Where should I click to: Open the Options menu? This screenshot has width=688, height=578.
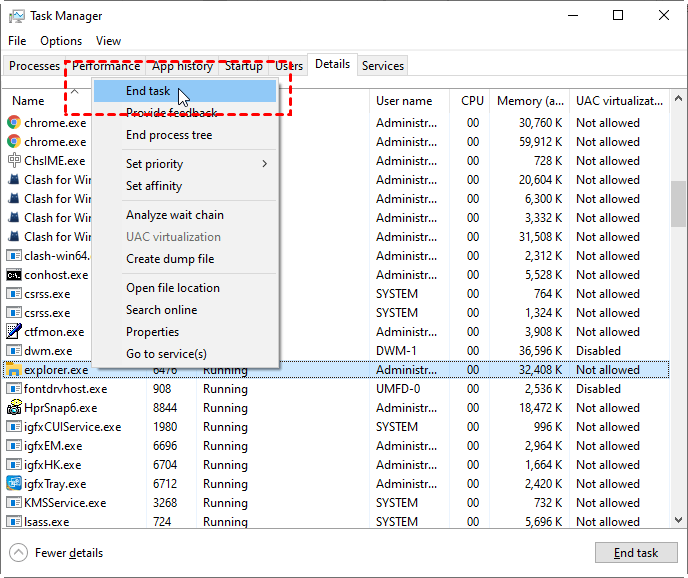pos(61,41)
